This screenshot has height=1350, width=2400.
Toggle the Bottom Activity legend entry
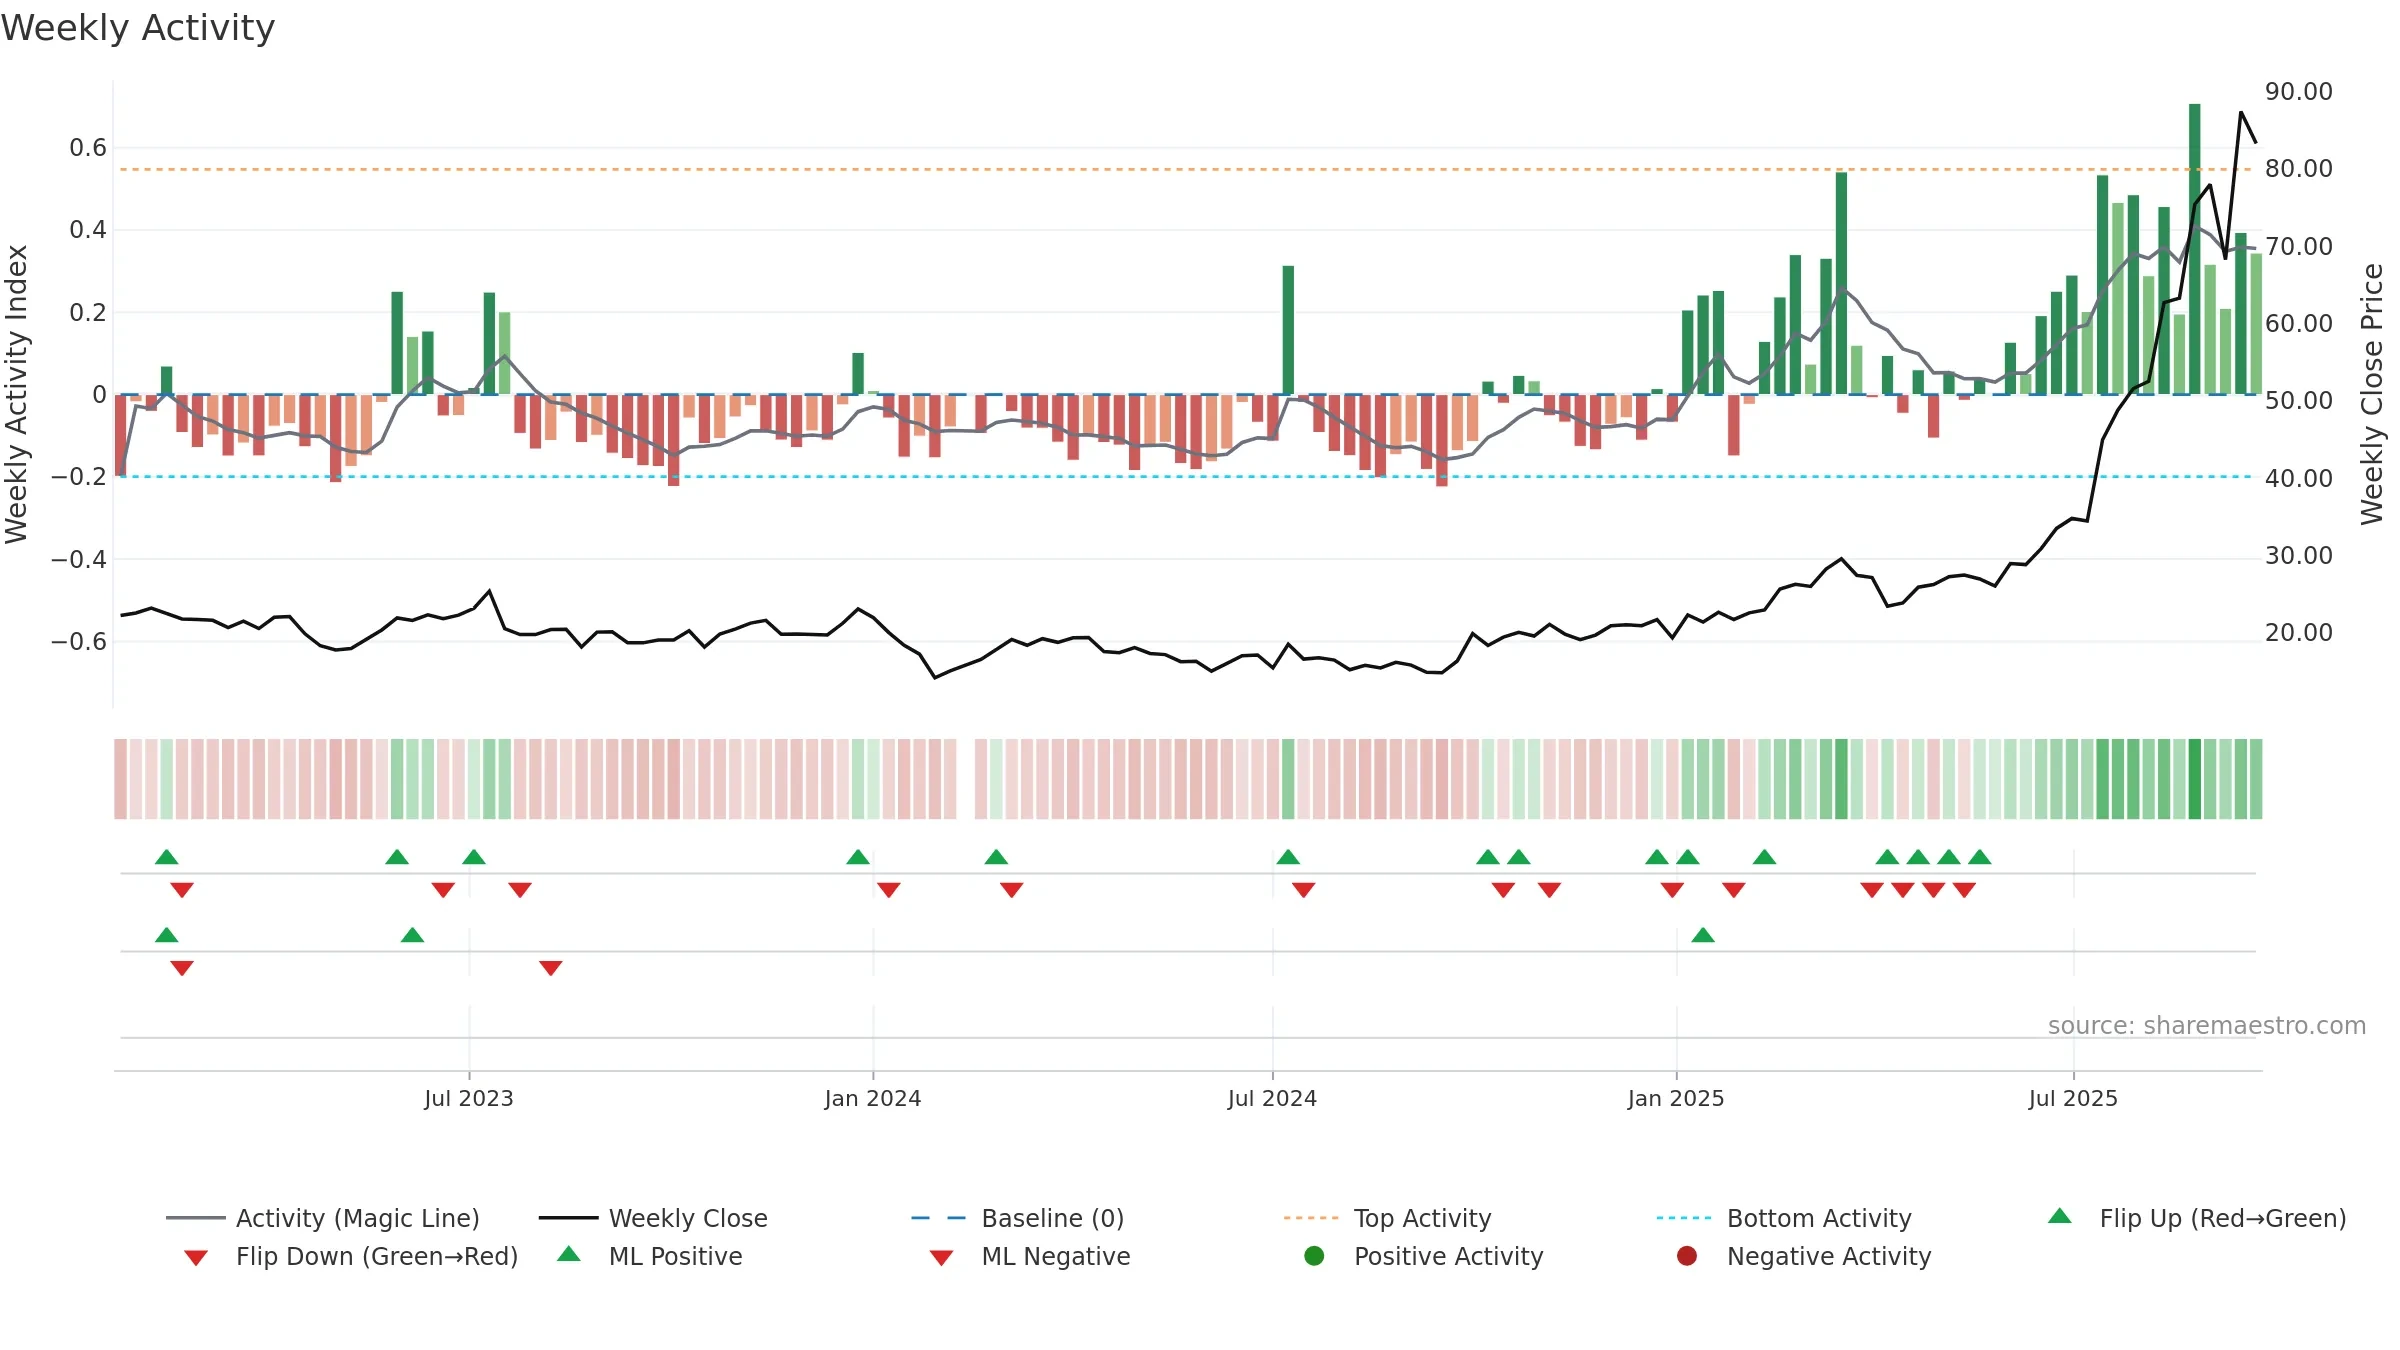[1784, 1218]
